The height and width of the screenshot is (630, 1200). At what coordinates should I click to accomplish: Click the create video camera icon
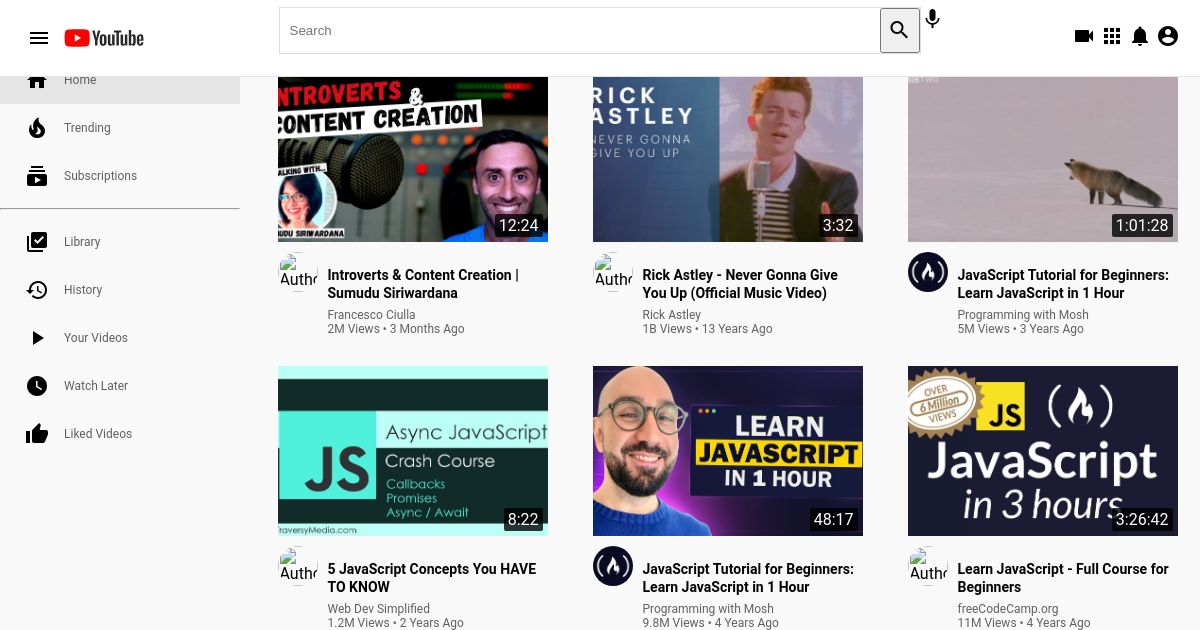point(1084,37)
